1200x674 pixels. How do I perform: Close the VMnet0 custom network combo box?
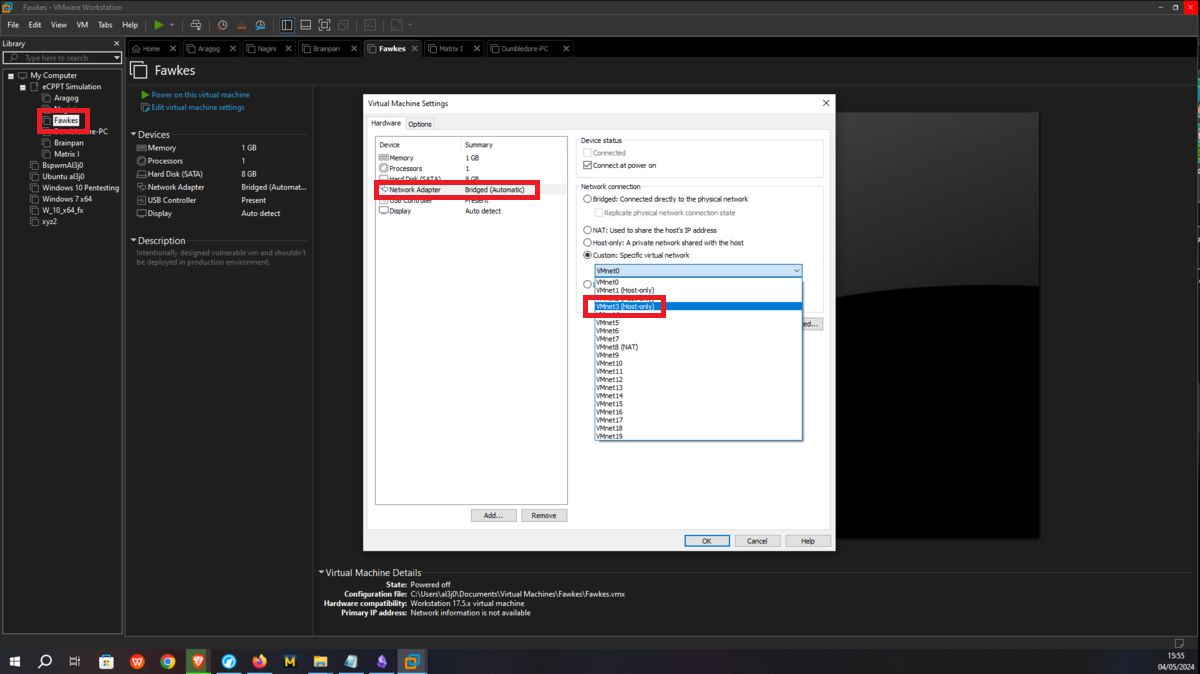698,270
